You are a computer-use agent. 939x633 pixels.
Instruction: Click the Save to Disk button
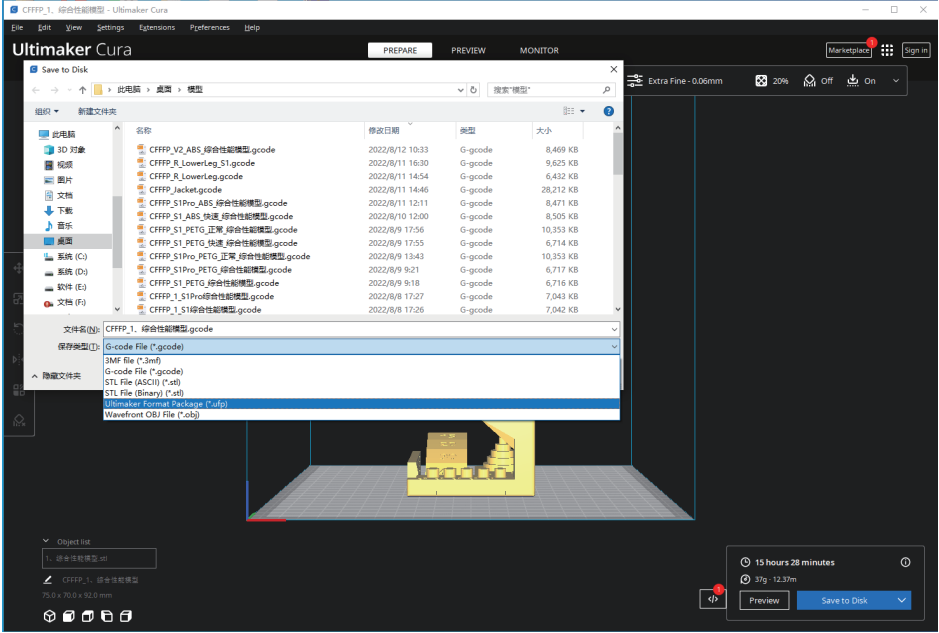pos(844,600)
